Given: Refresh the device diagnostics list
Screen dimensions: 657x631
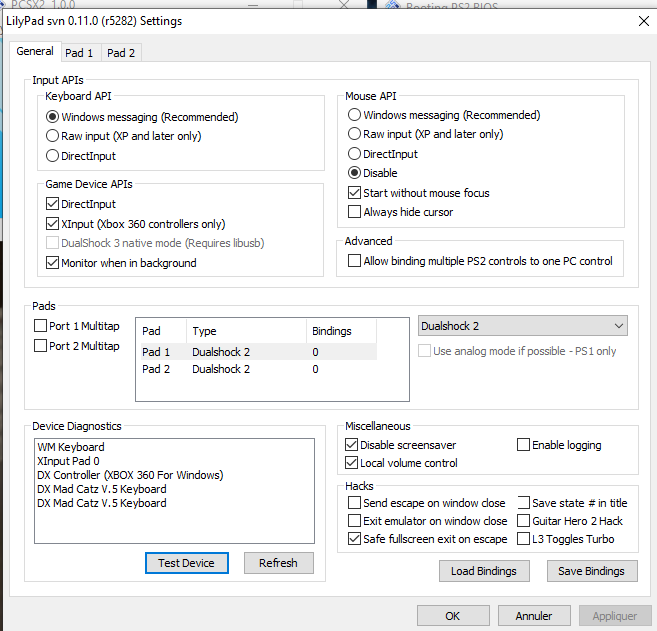Looking at the screenshot, I should click(278, 563).
